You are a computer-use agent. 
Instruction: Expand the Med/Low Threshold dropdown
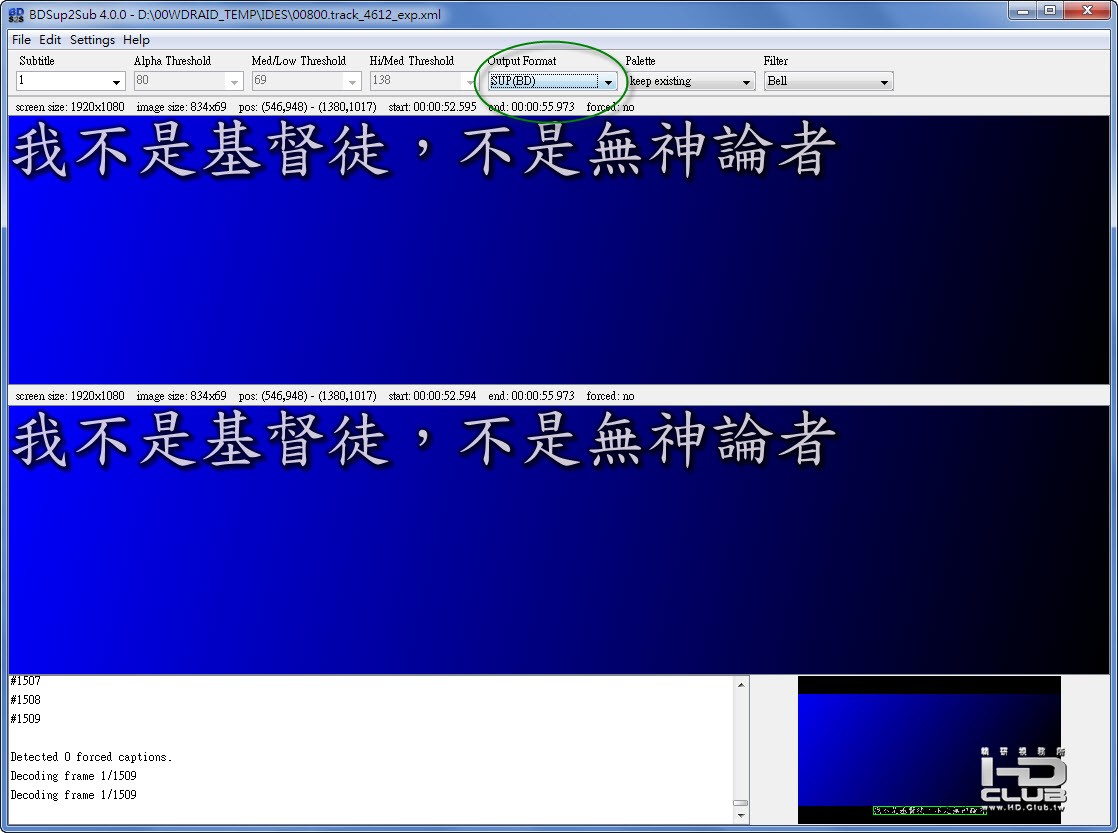click(x=354, y=81)
